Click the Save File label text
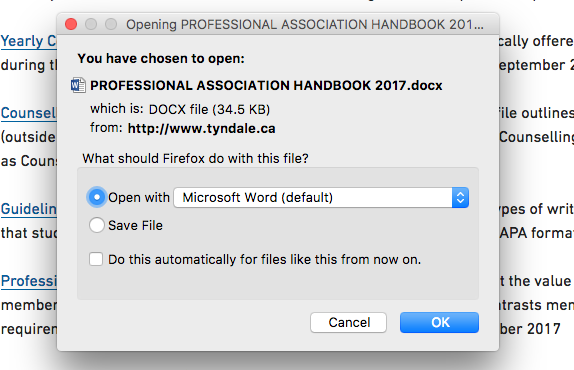574x370 pixels. 135,225
